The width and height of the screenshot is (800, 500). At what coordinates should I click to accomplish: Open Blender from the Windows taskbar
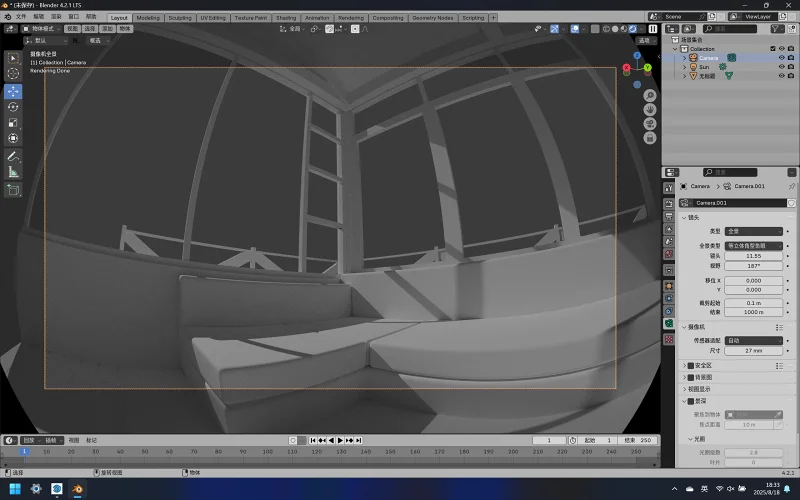pos(77,489)
